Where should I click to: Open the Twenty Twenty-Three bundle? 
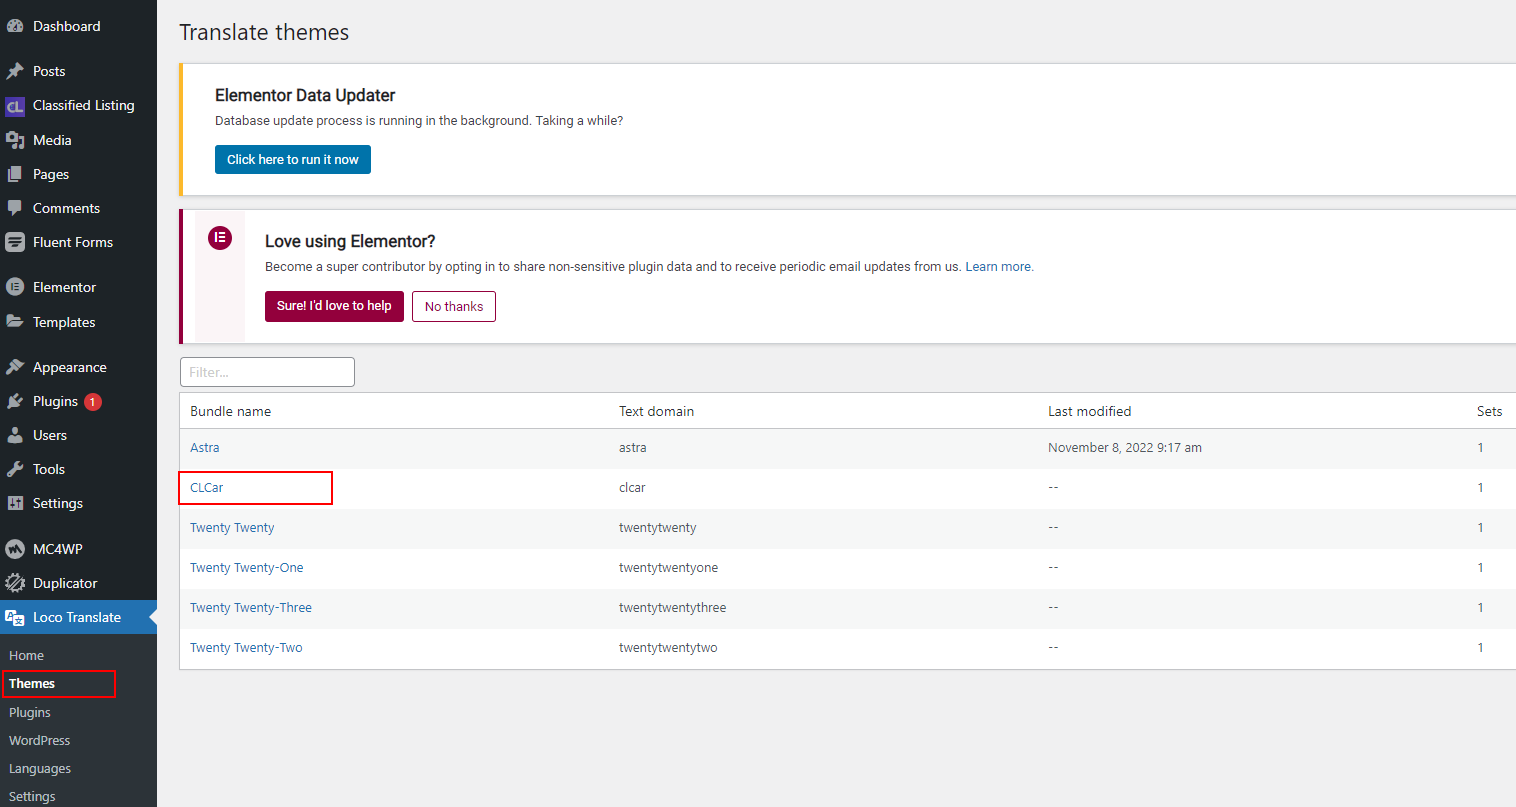click(251, 608)
